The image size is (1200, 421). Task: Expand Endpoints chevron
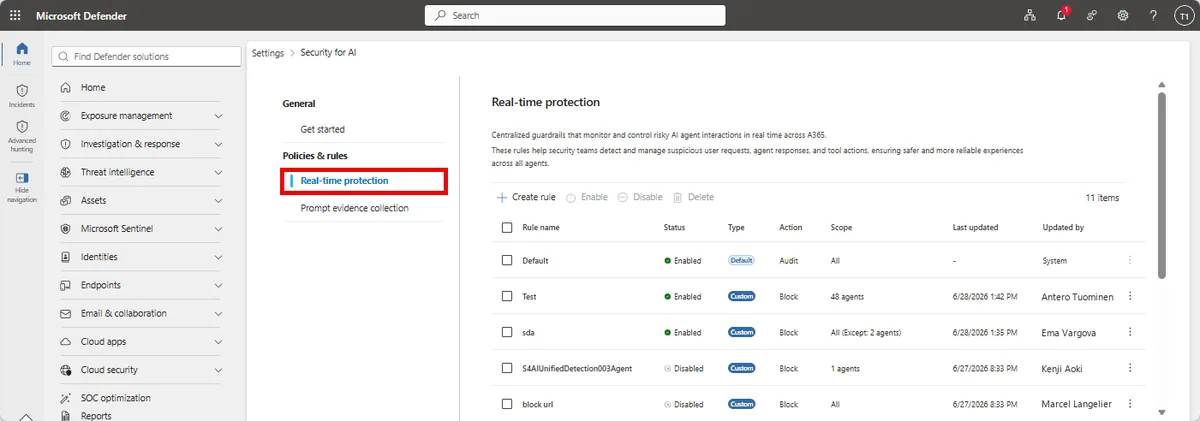tap(219, 285)
